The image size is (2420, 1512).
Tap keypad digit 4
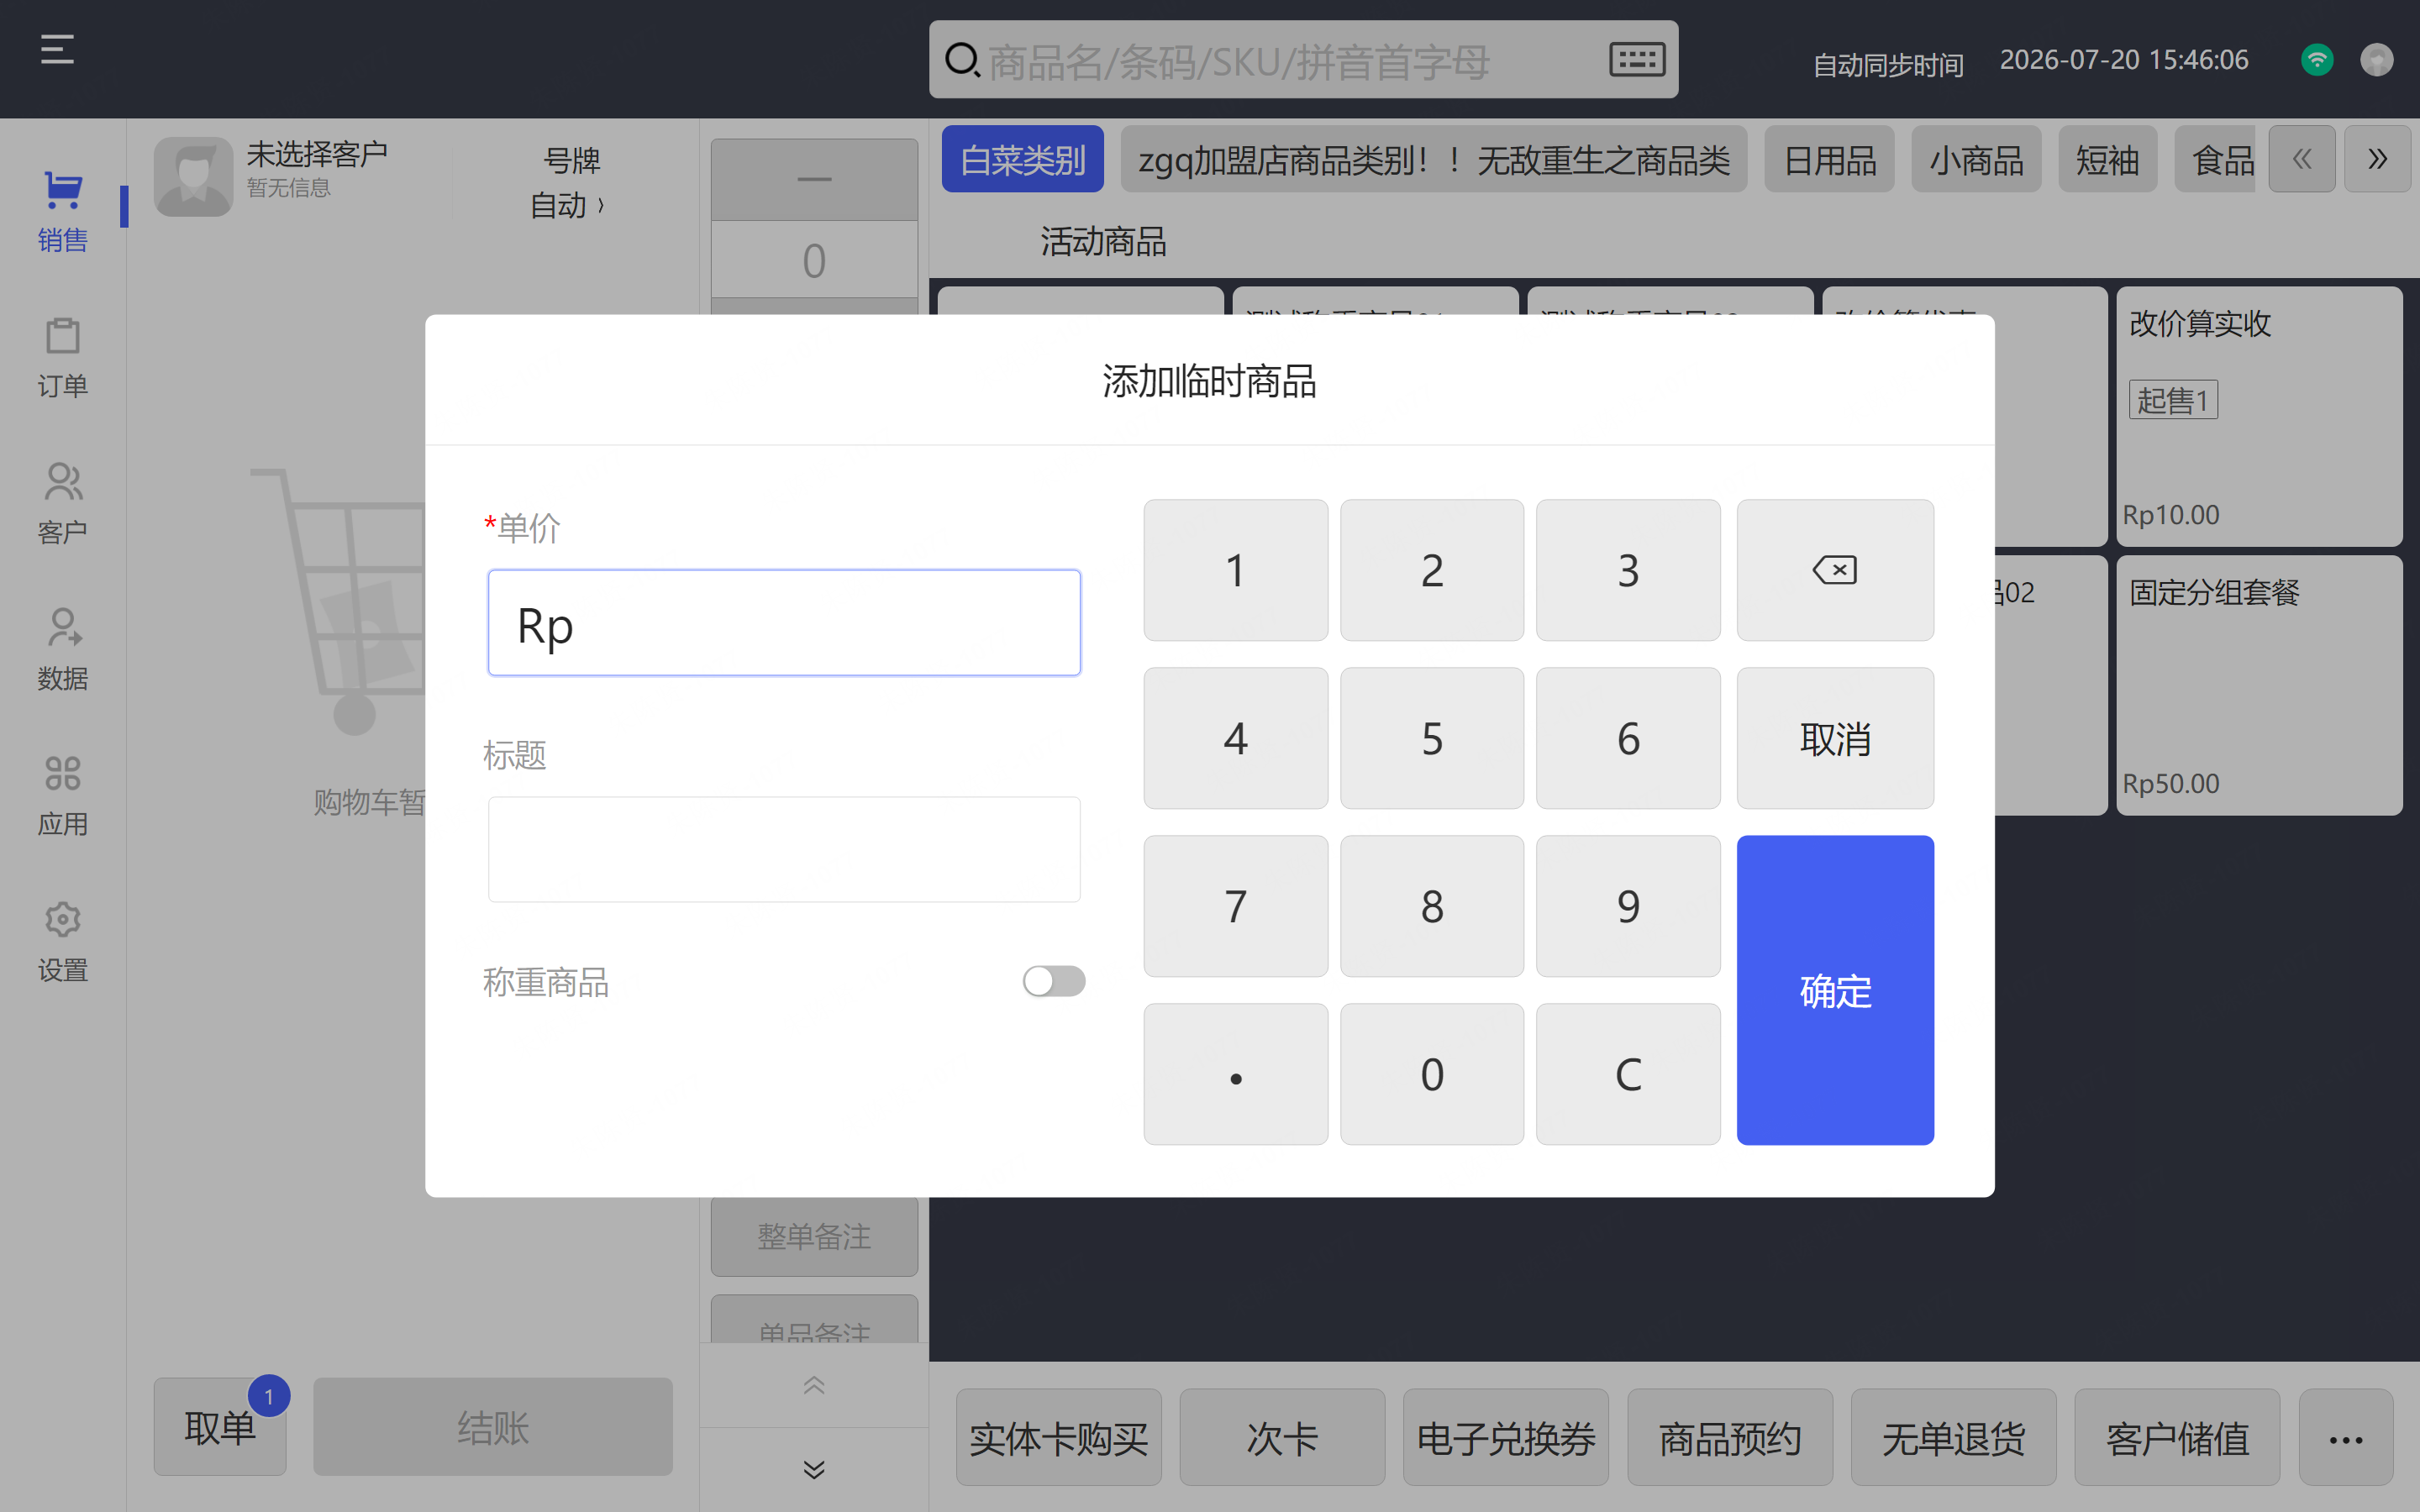tap(1236, 738)
